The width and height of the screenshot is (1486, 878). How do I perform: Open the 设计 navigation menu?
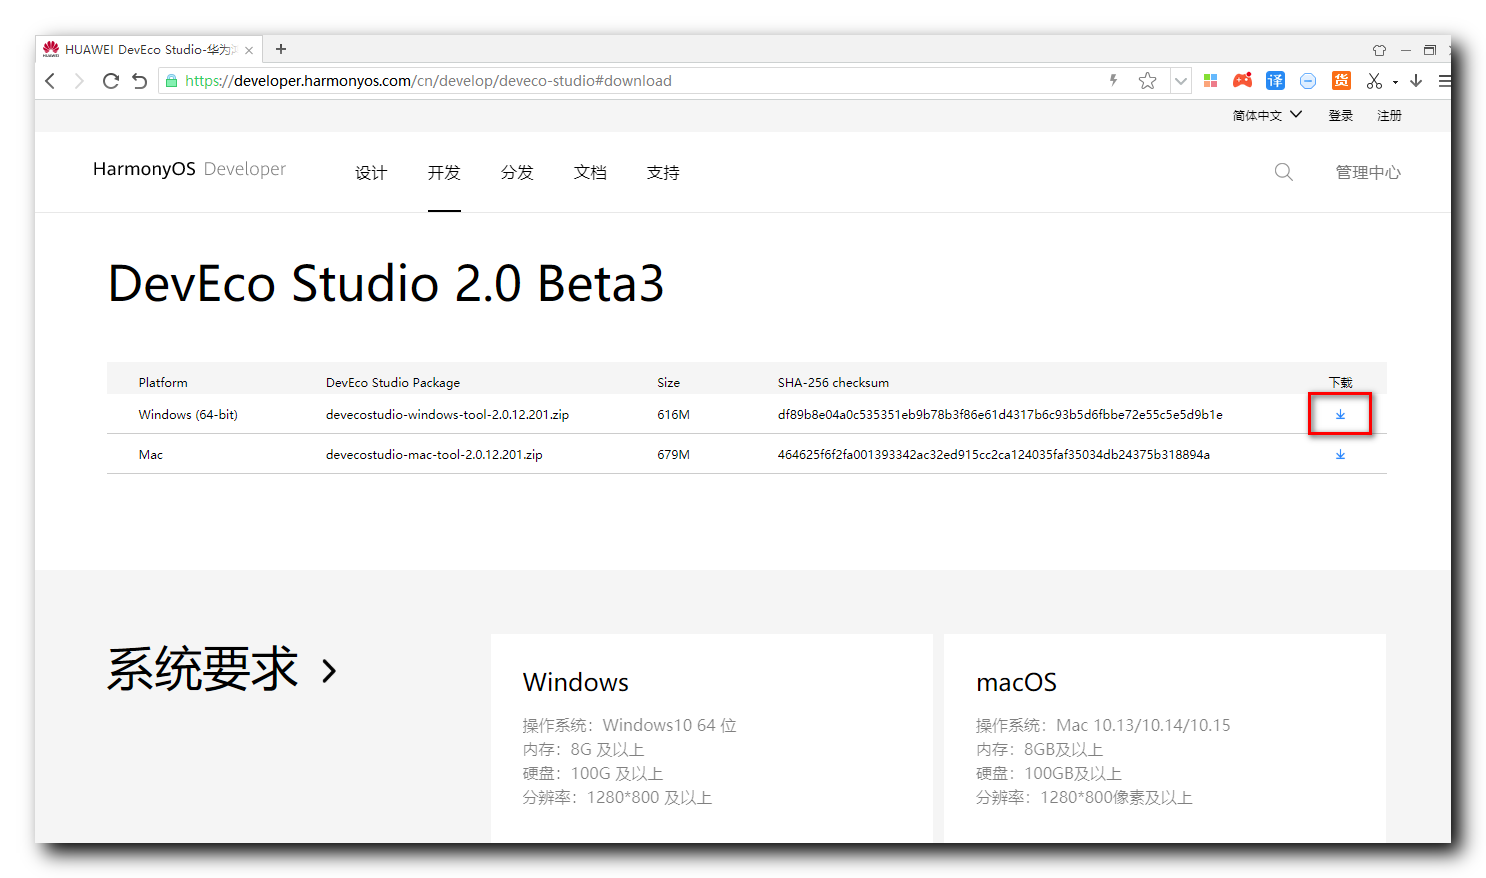[x=371, y=173]
